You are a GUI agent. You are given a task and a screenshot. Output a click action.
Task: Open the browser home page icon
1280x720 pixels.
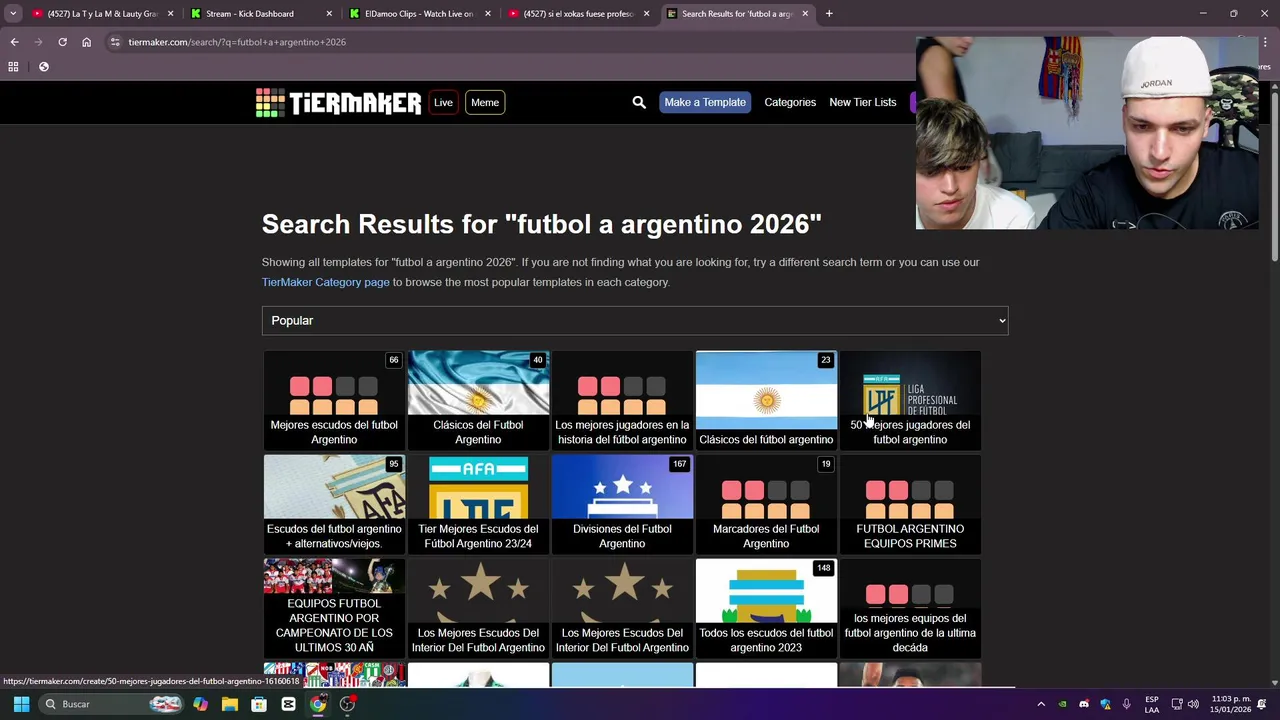[86, 42]
